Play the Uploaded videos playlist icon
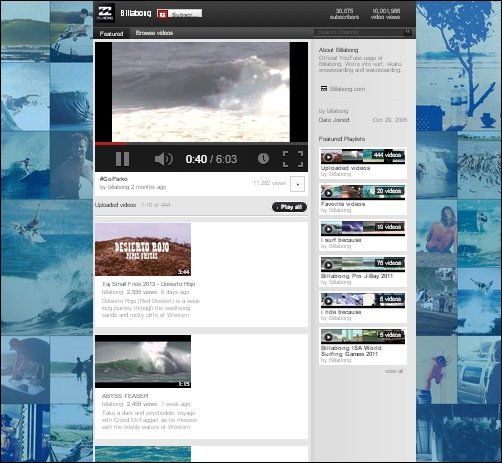Image resolution: width=502 pixels, height=463 pixels. 328,157
